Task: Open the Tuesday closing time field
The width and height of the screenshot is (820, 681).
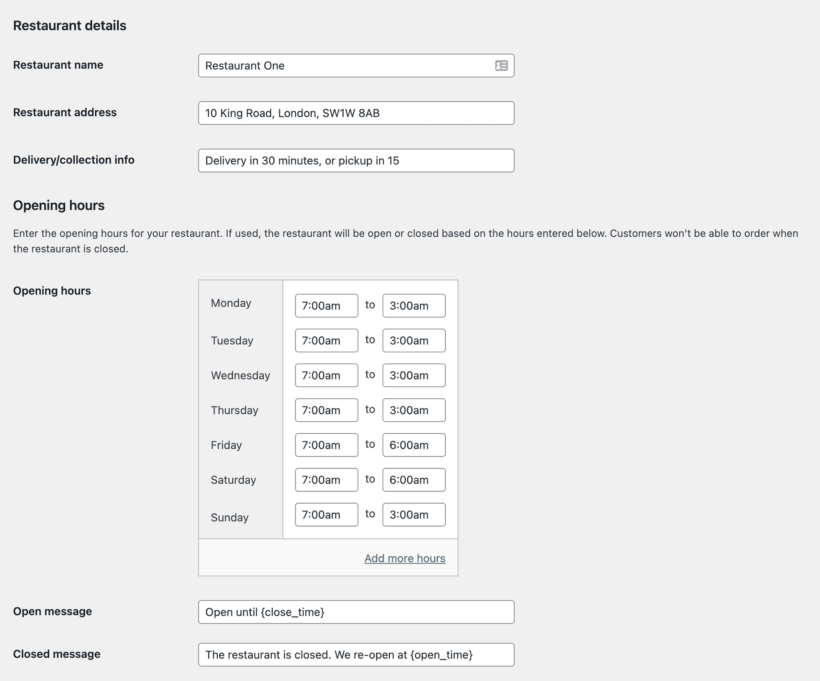Action: pyautogui.click(x=413, y=340)
